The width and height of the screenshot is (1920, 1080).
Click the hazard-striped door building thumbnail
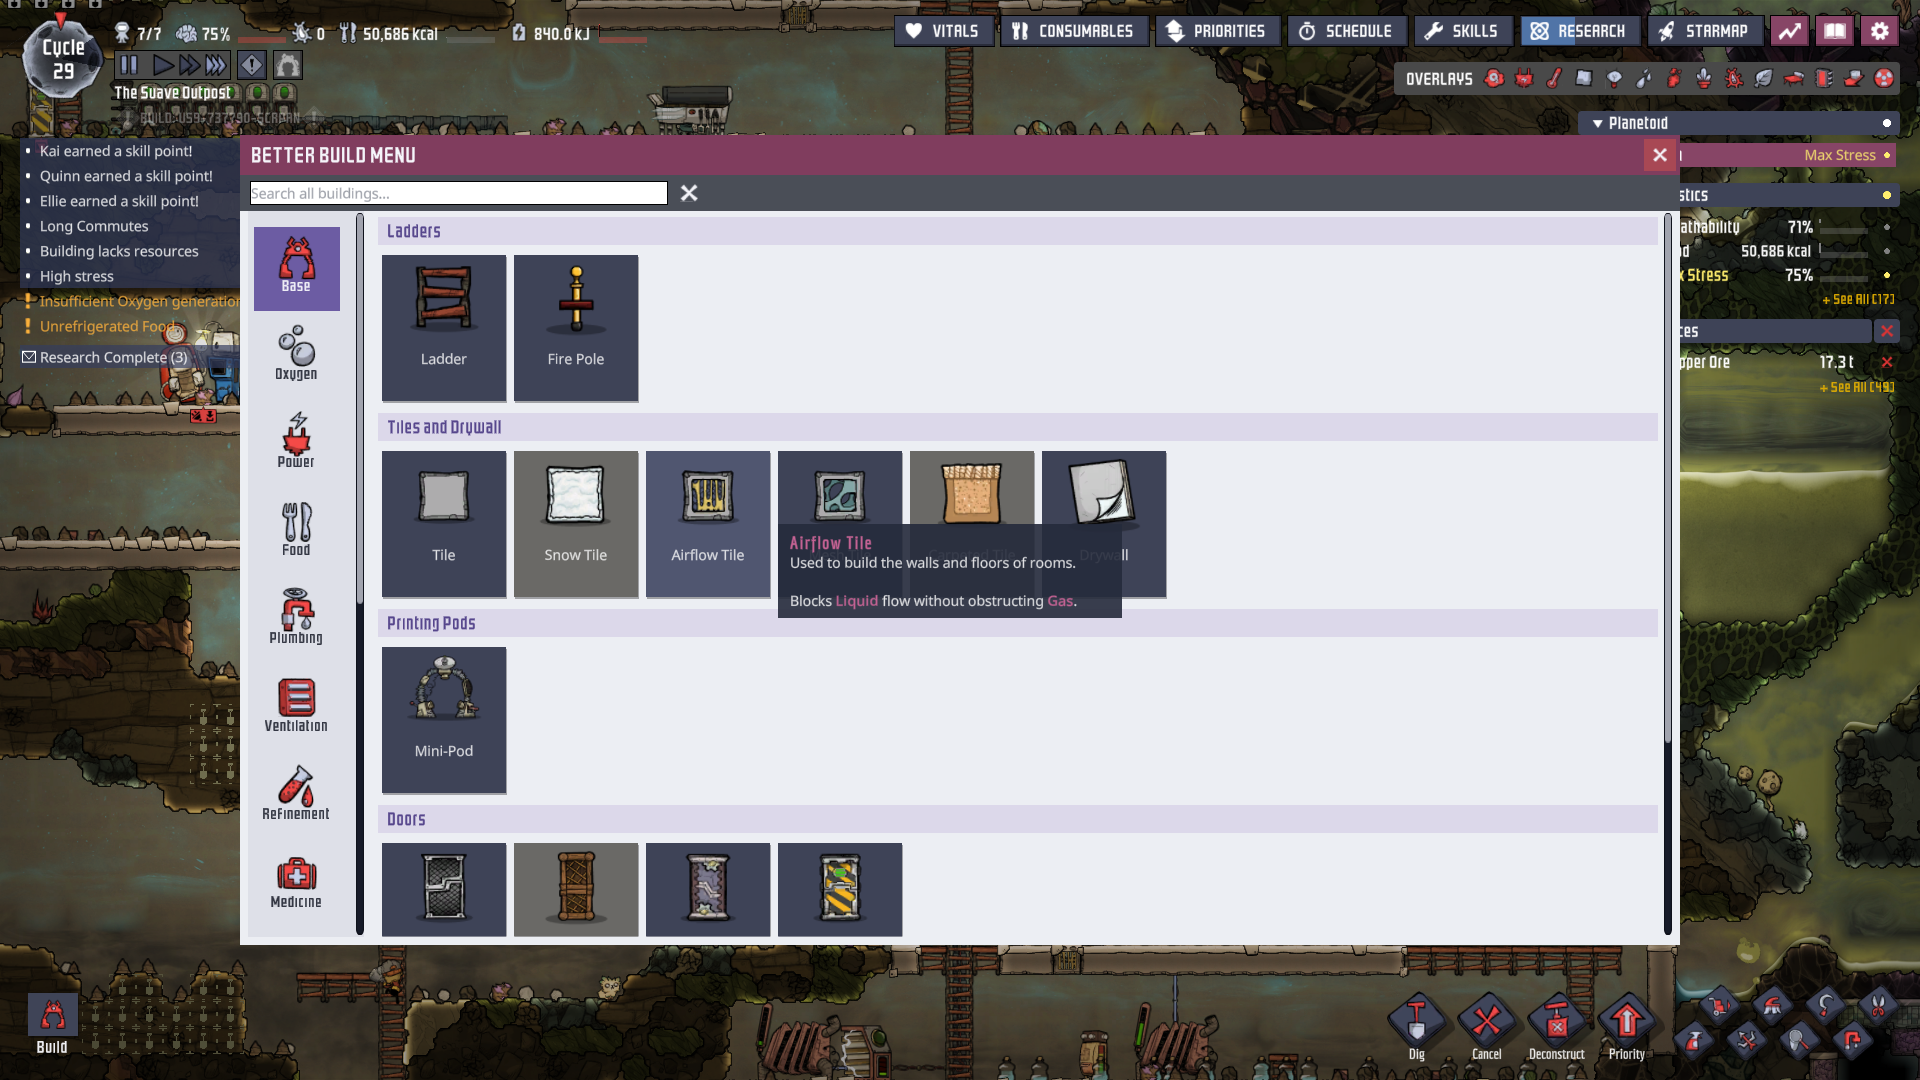[840, 889]
